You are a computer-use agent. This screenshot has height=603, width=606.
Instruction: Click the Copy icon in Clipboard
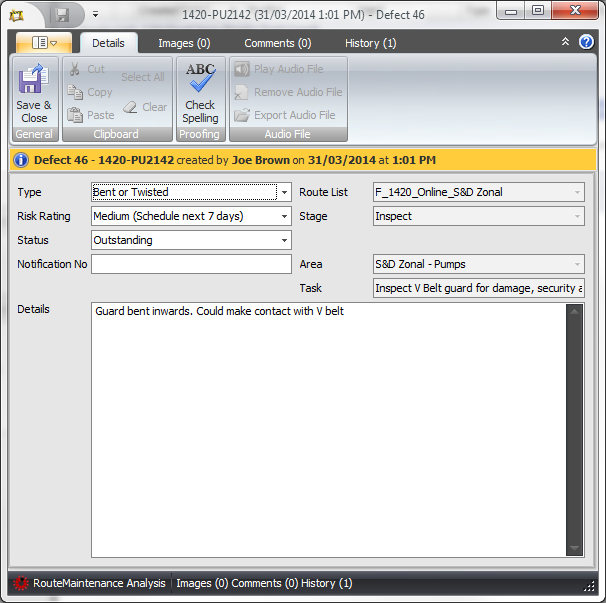75,92
